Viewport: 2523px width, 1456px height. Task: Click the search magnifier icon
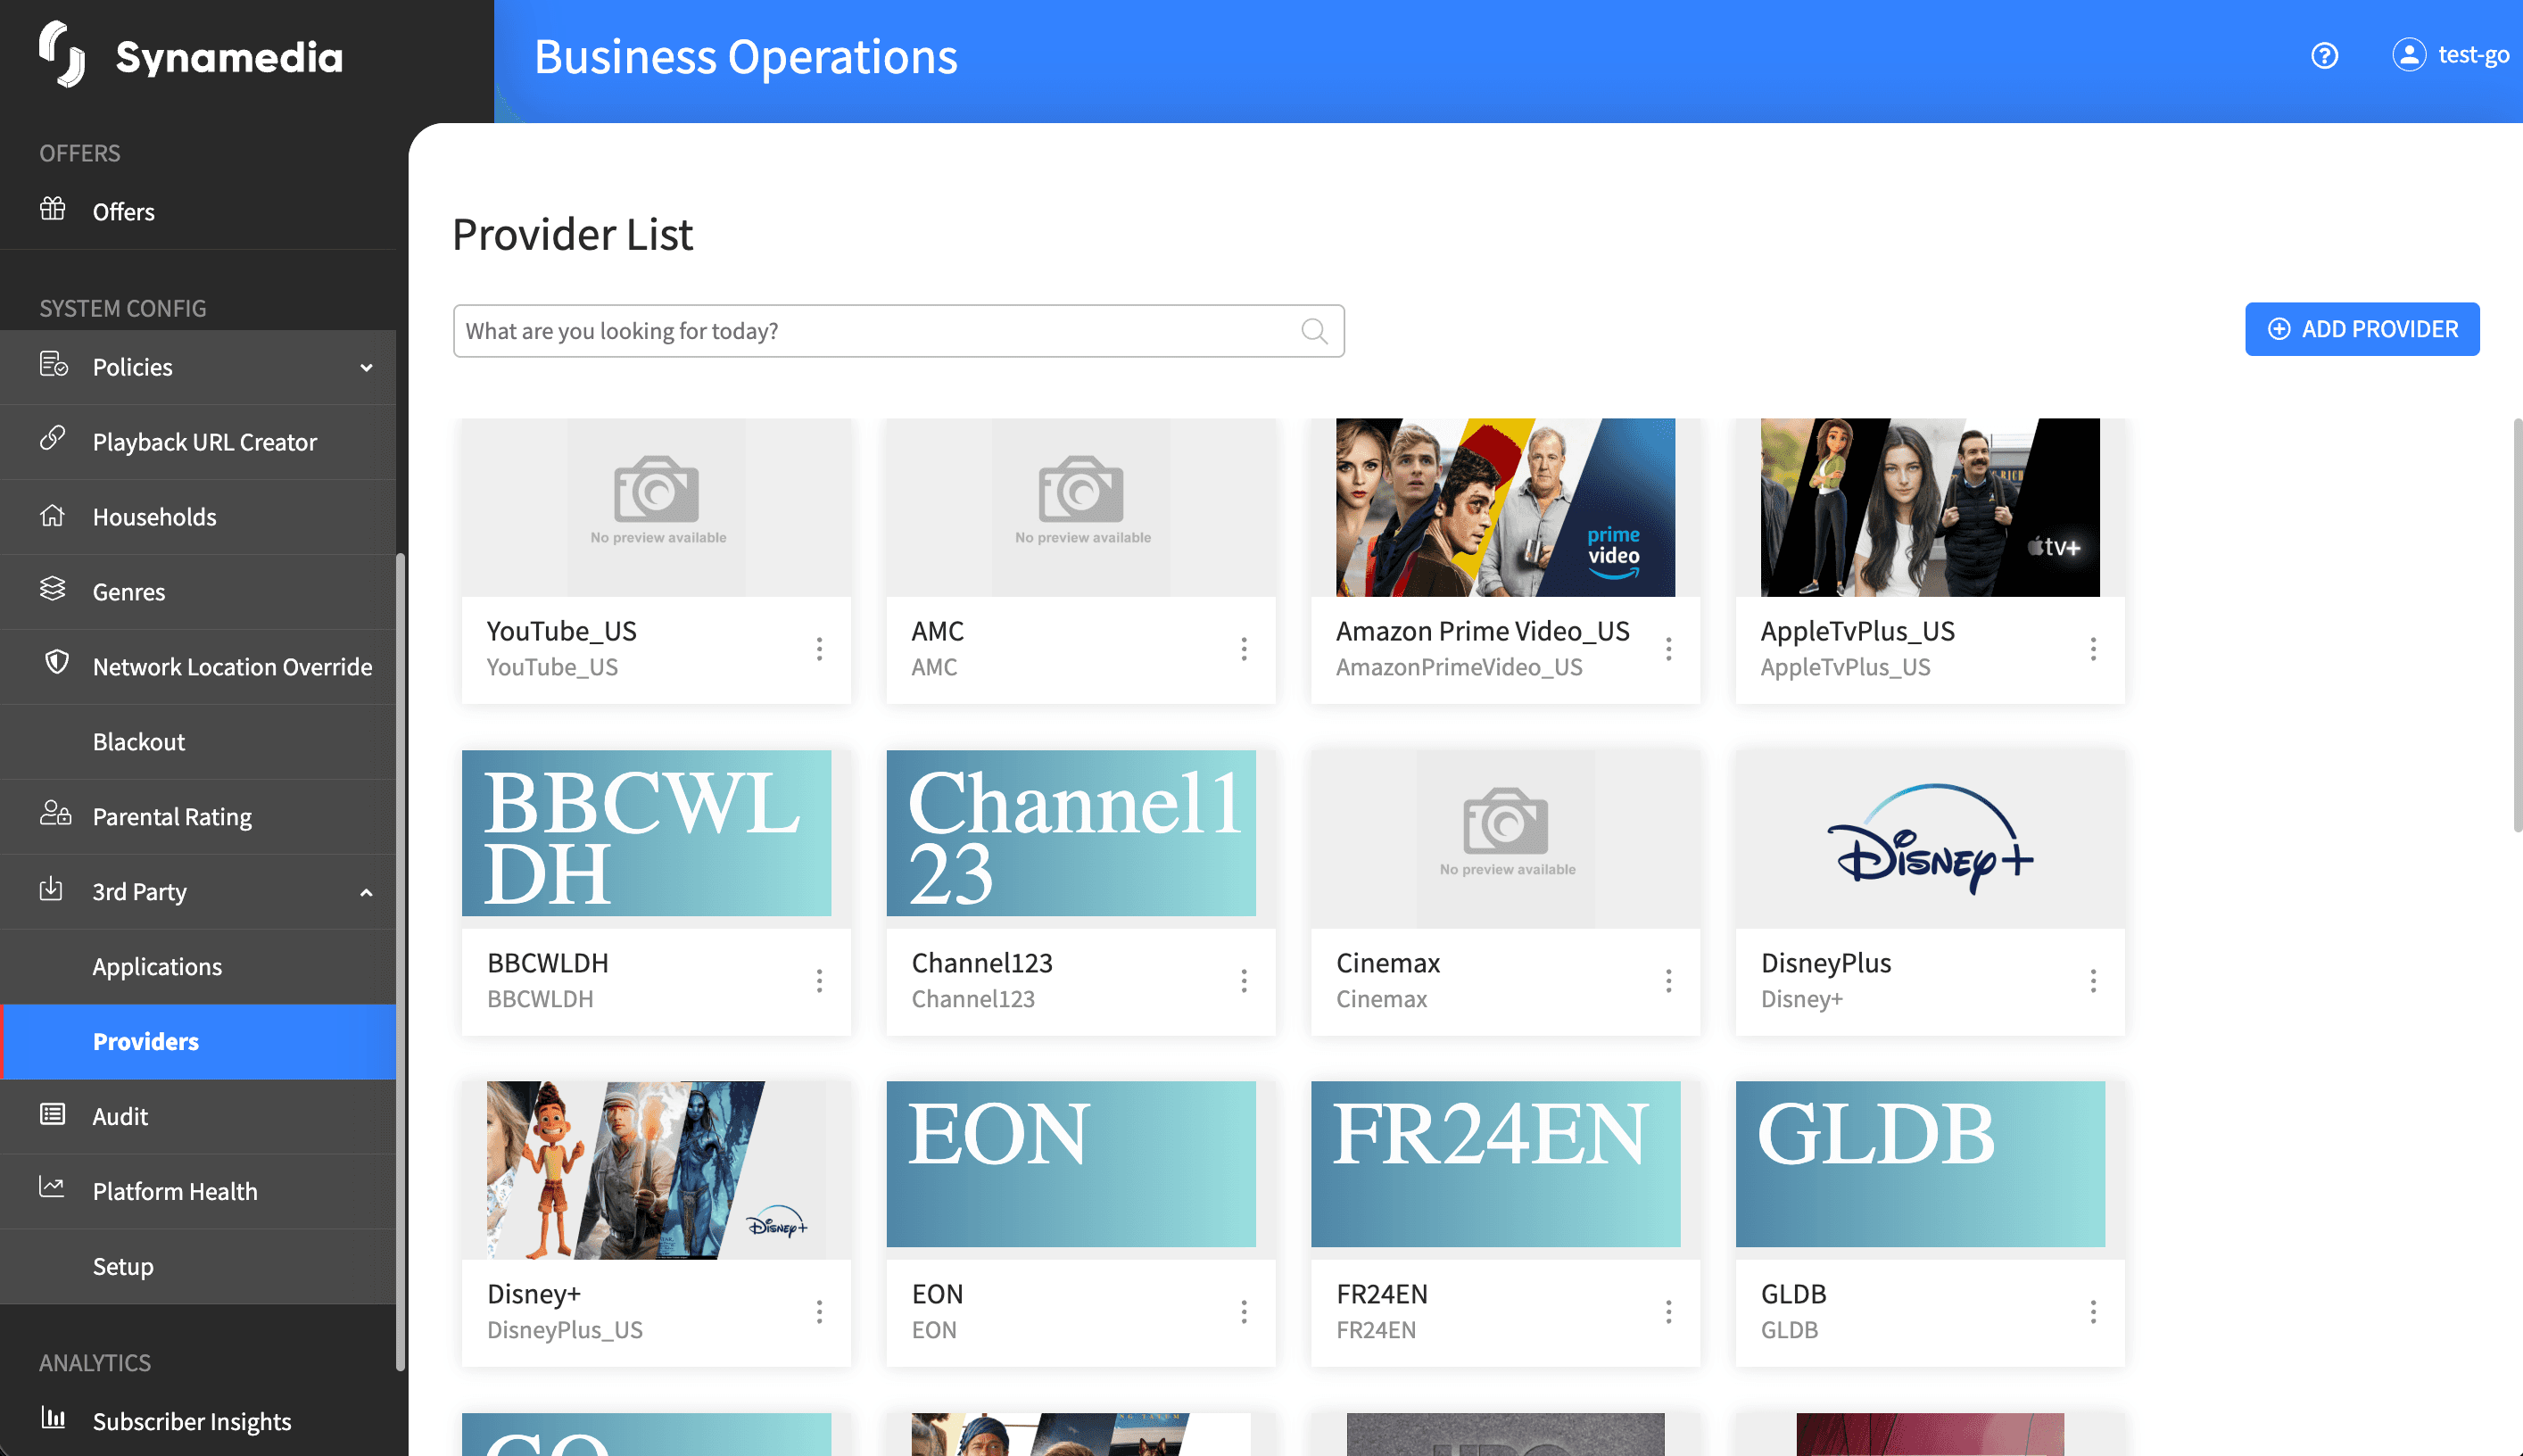click(1314, 331)
